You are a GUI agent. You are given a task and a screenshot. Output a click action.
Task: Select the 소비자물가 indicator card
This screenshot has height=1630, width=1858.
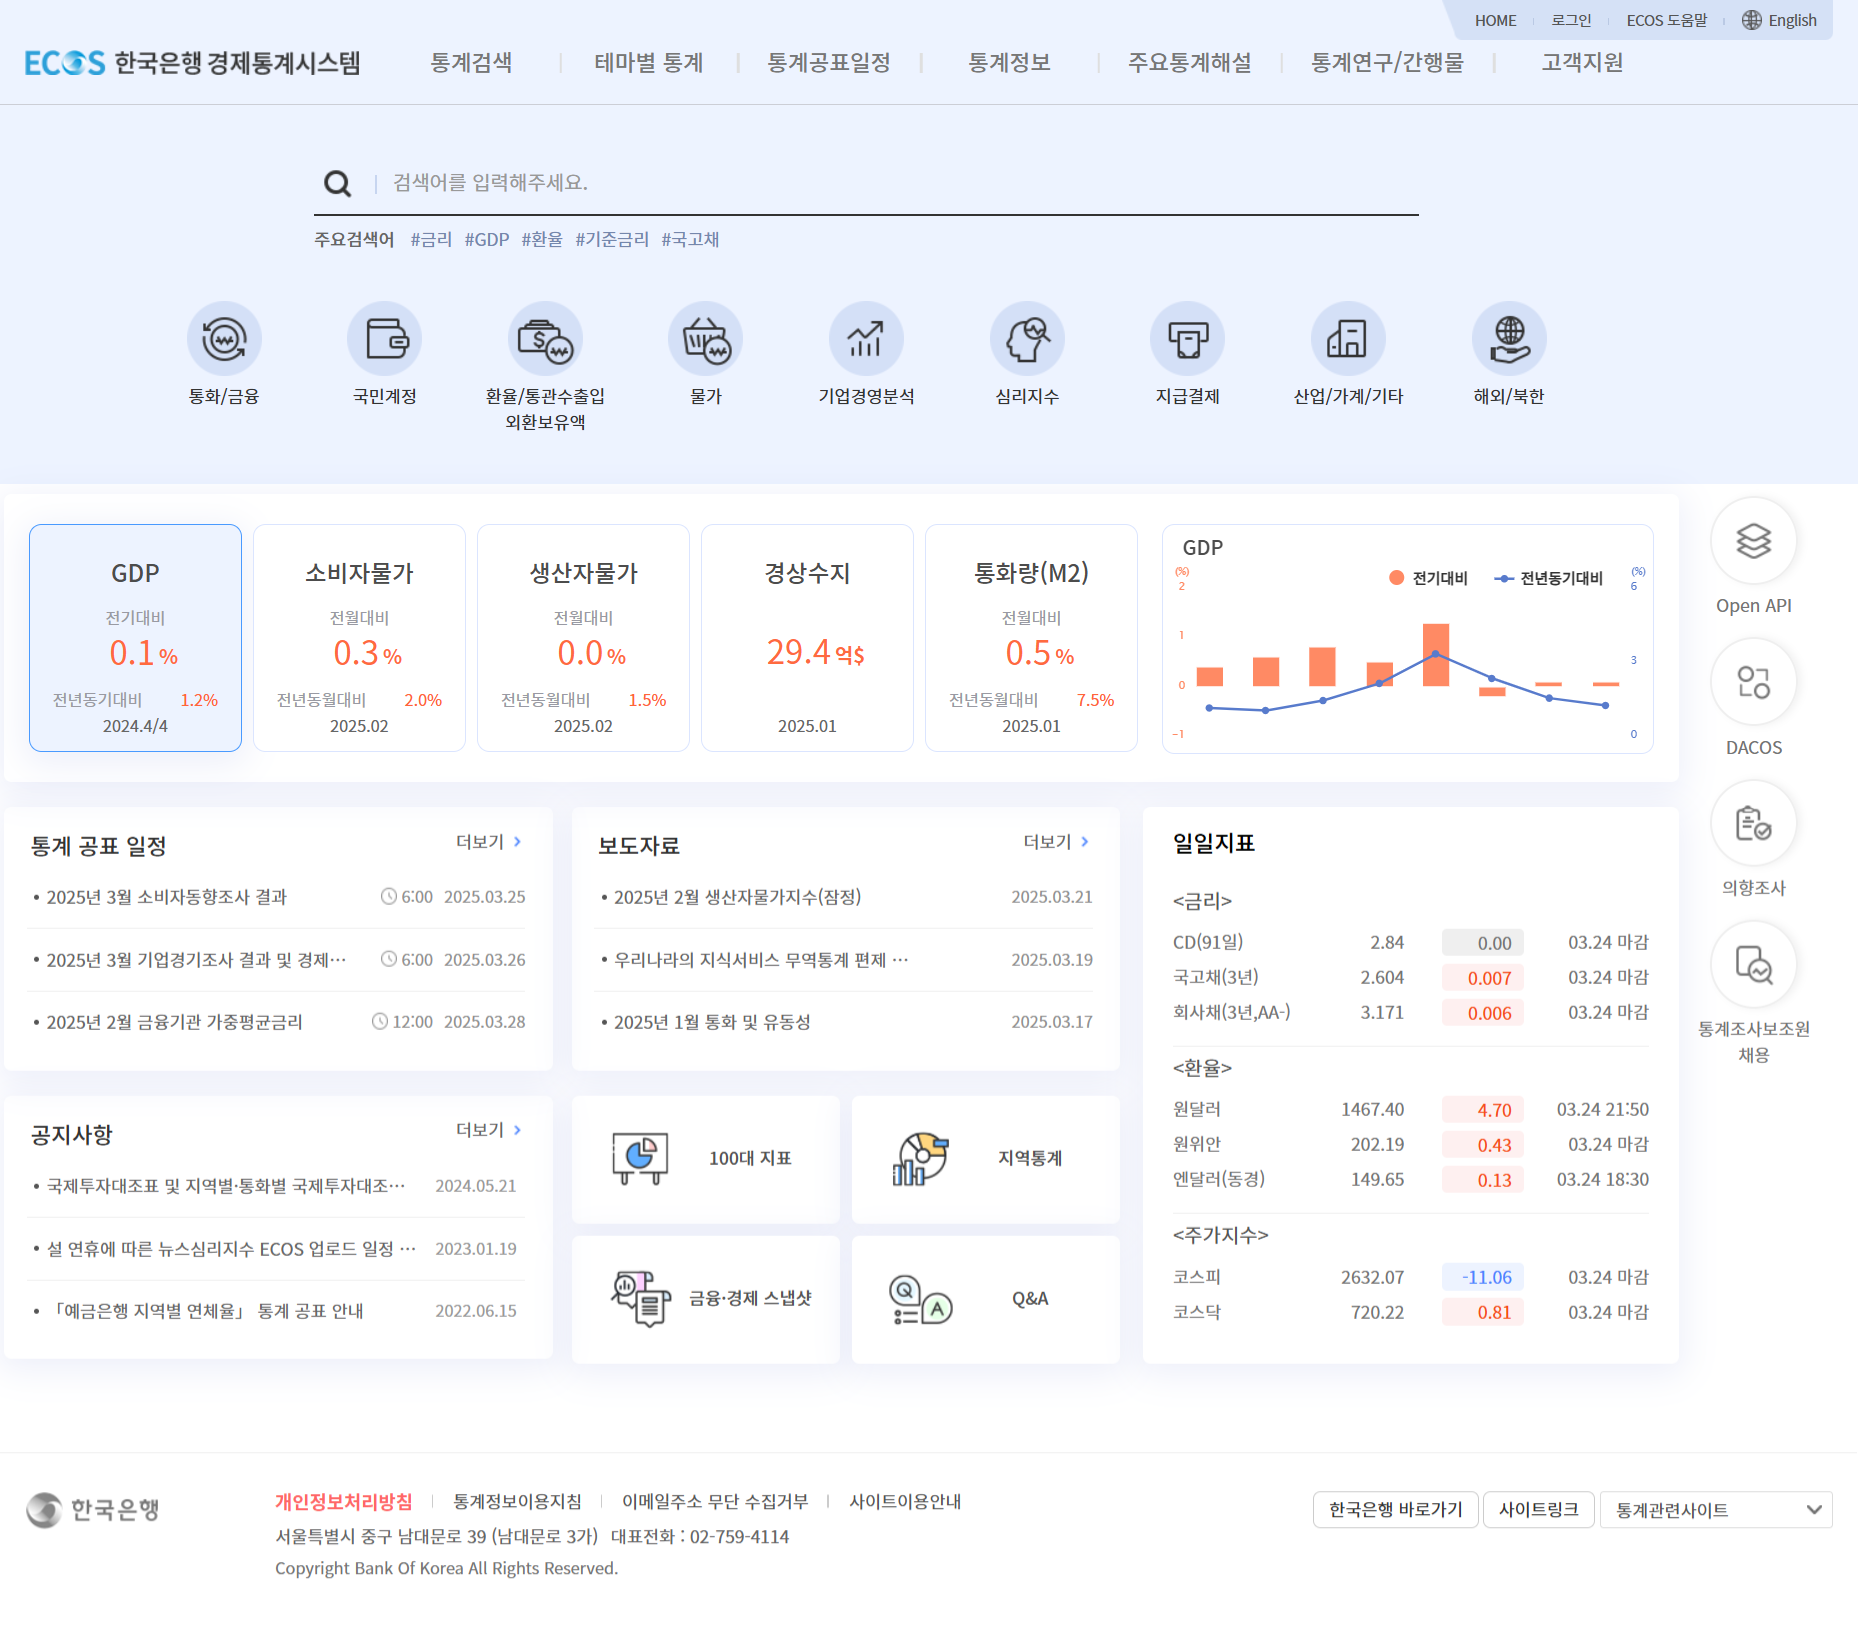coord(359,638)
